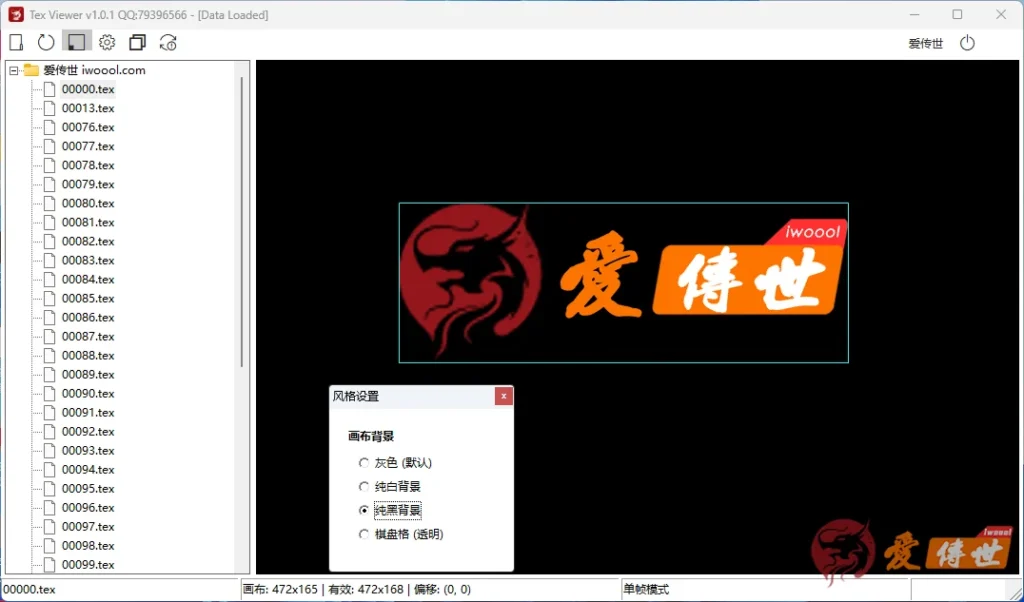Click the 爱传世 link at top right

(x=925, y=44)
